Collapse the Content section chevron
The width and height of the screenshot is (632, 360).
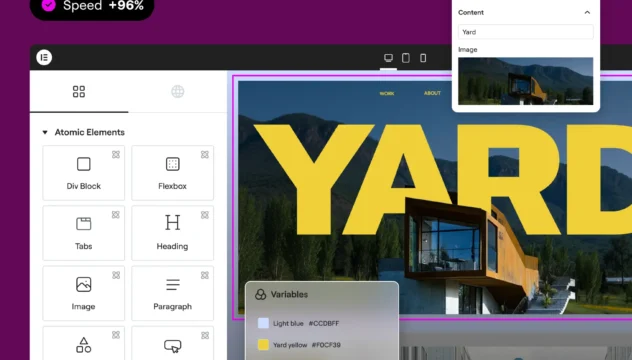[x=587, y=12]
